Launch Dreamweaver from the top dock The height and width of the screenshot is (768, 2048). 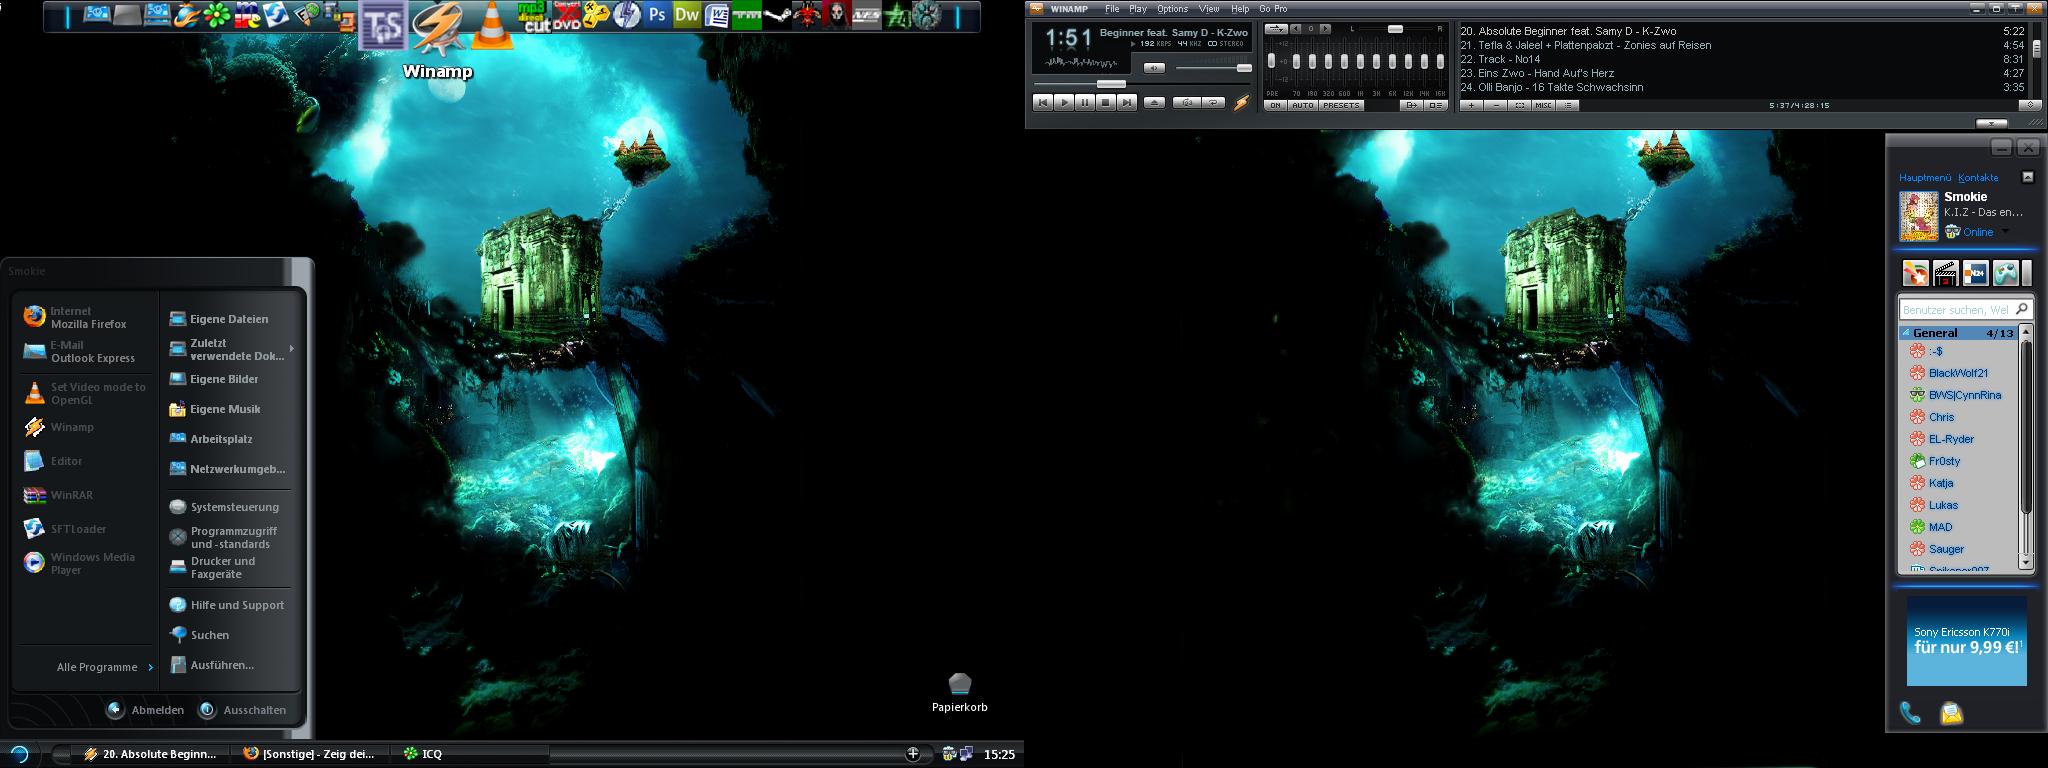point(687,15)
